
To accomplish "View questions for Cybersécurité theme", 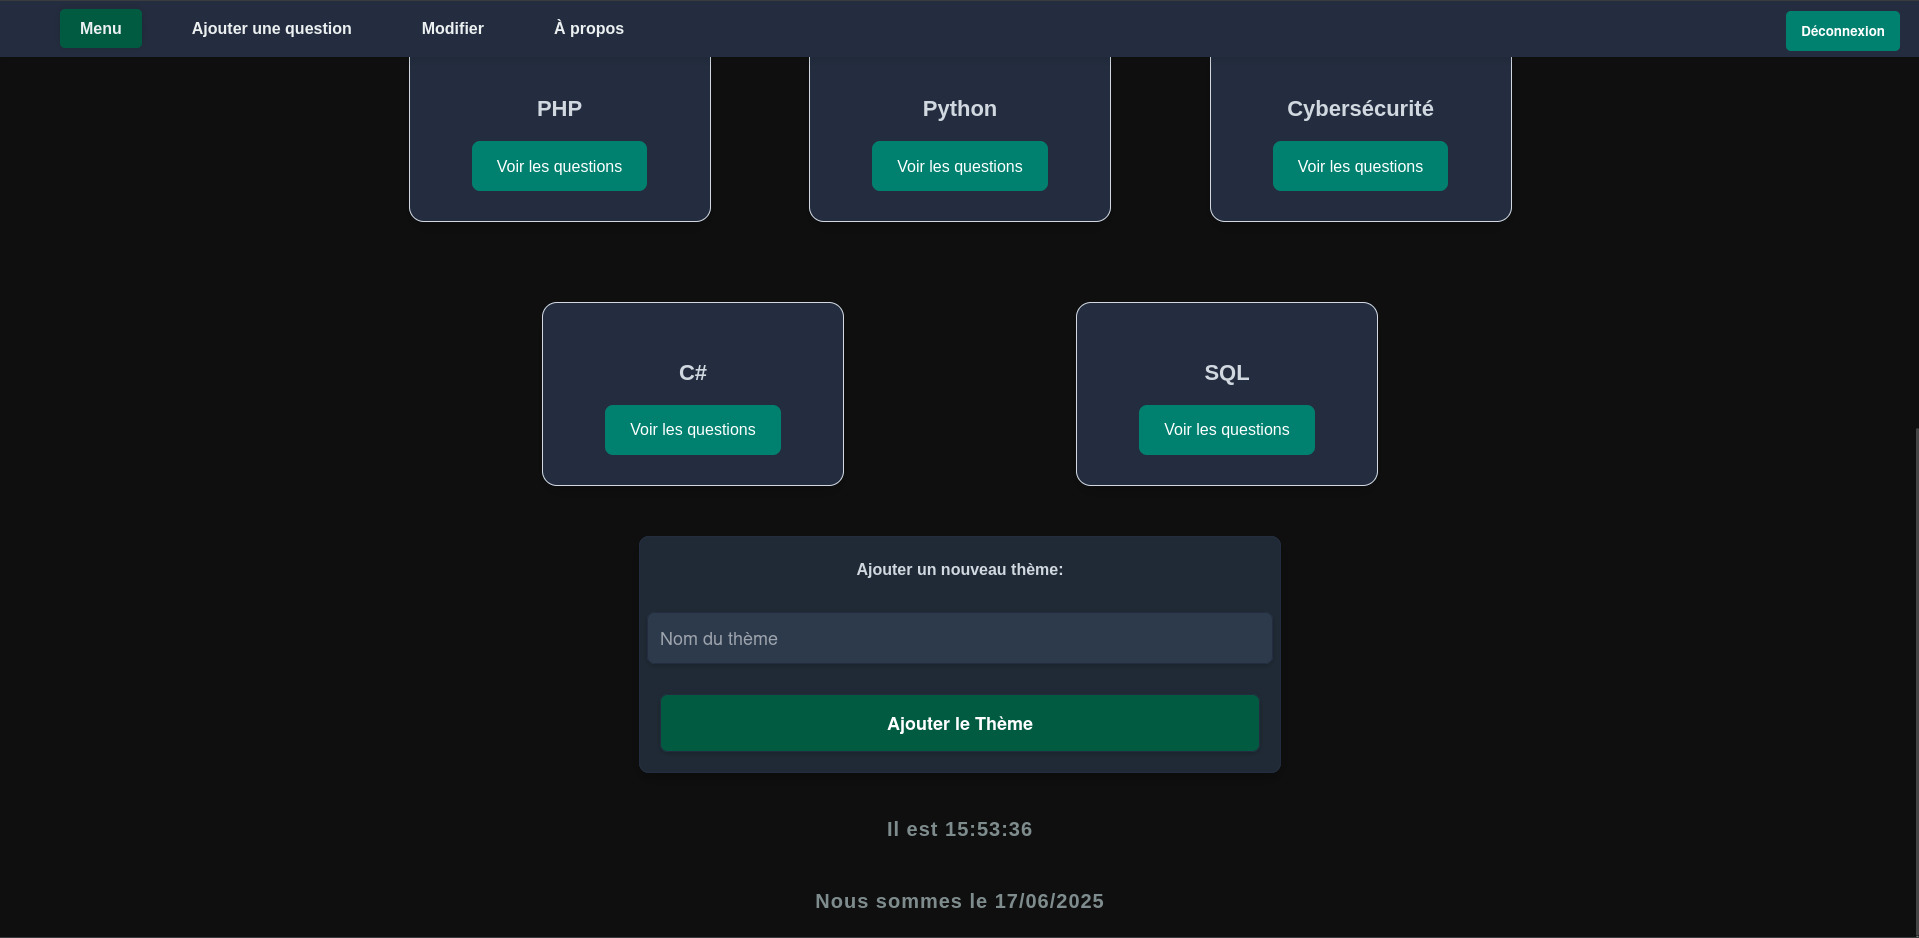I will click(1360, 166).
